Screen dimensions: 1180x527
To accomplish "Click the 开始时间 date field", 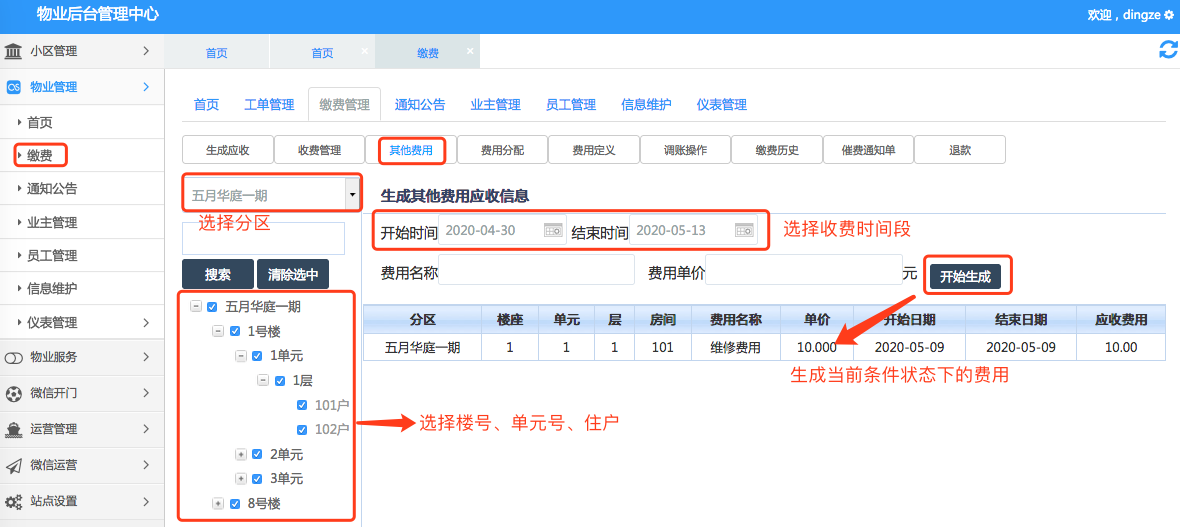I will pos(503,230).
